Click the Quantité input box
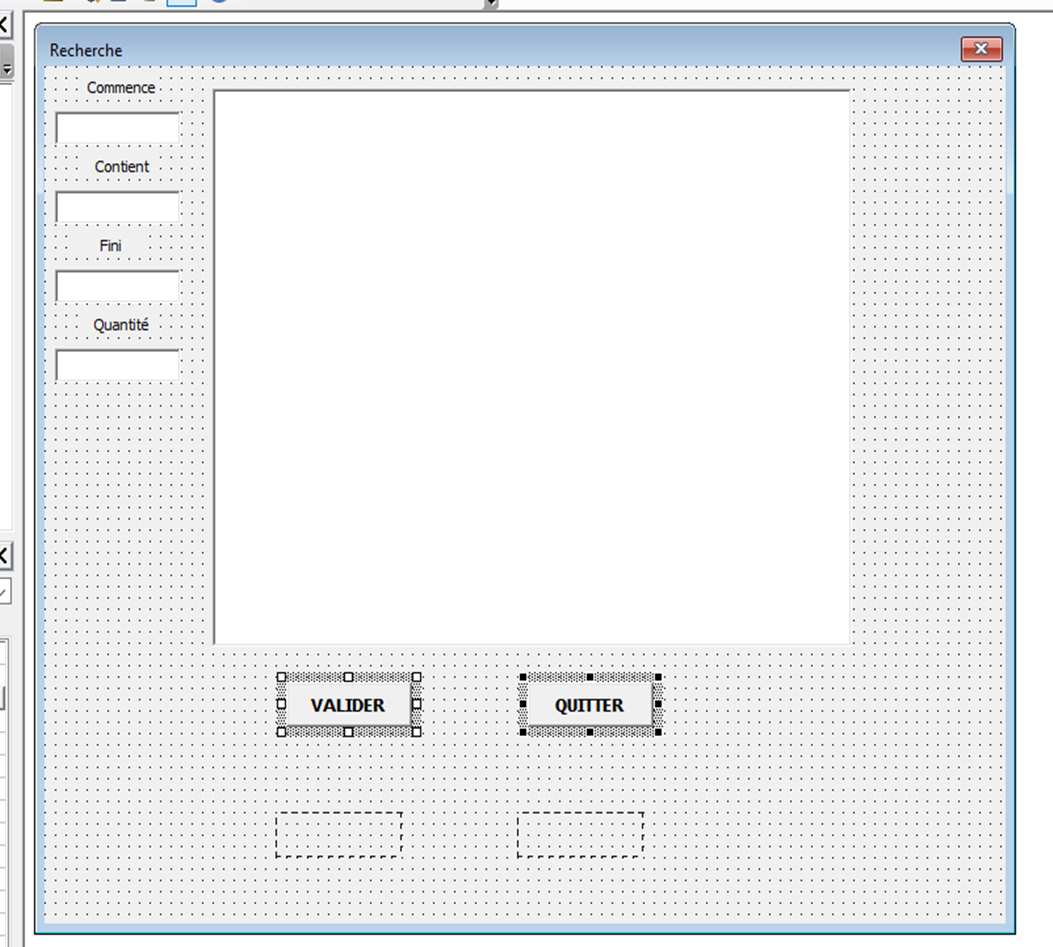Image resolution: width=1053 pixels, height=947 pixels. coord(117,365)
